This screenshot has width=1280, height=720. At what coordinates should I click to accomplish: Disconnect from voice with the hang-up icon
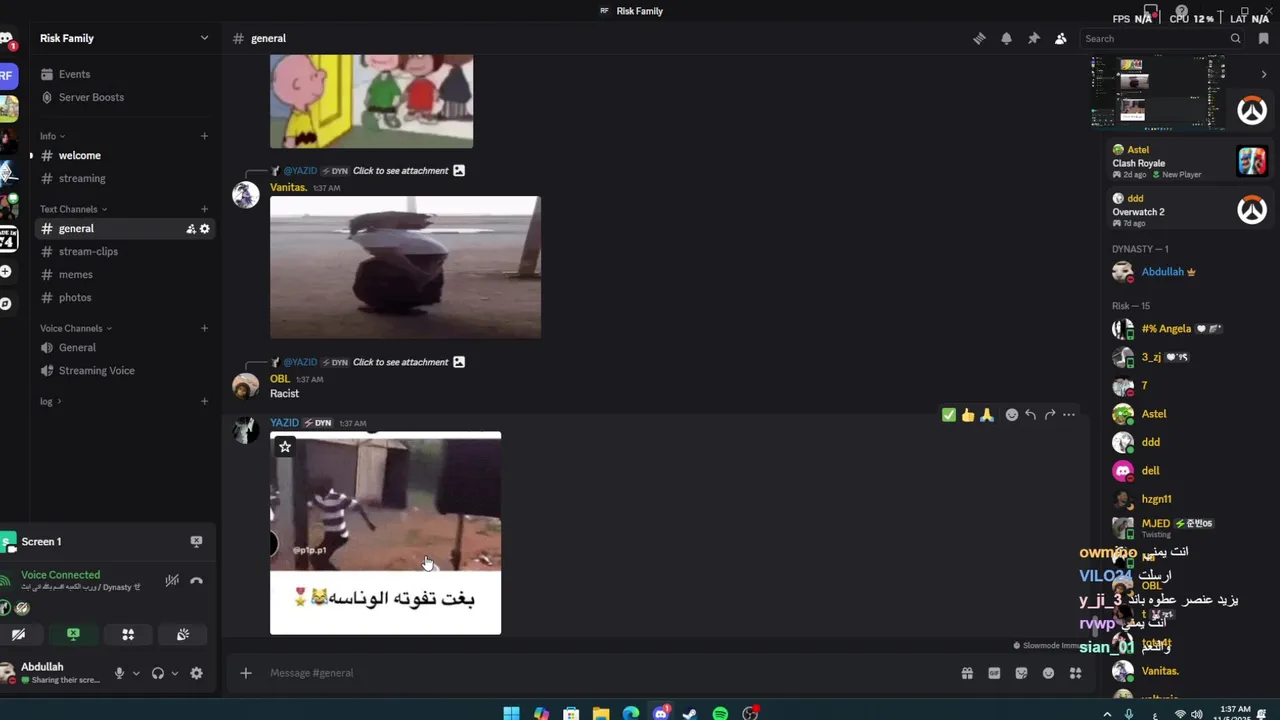tap(197, 580)
